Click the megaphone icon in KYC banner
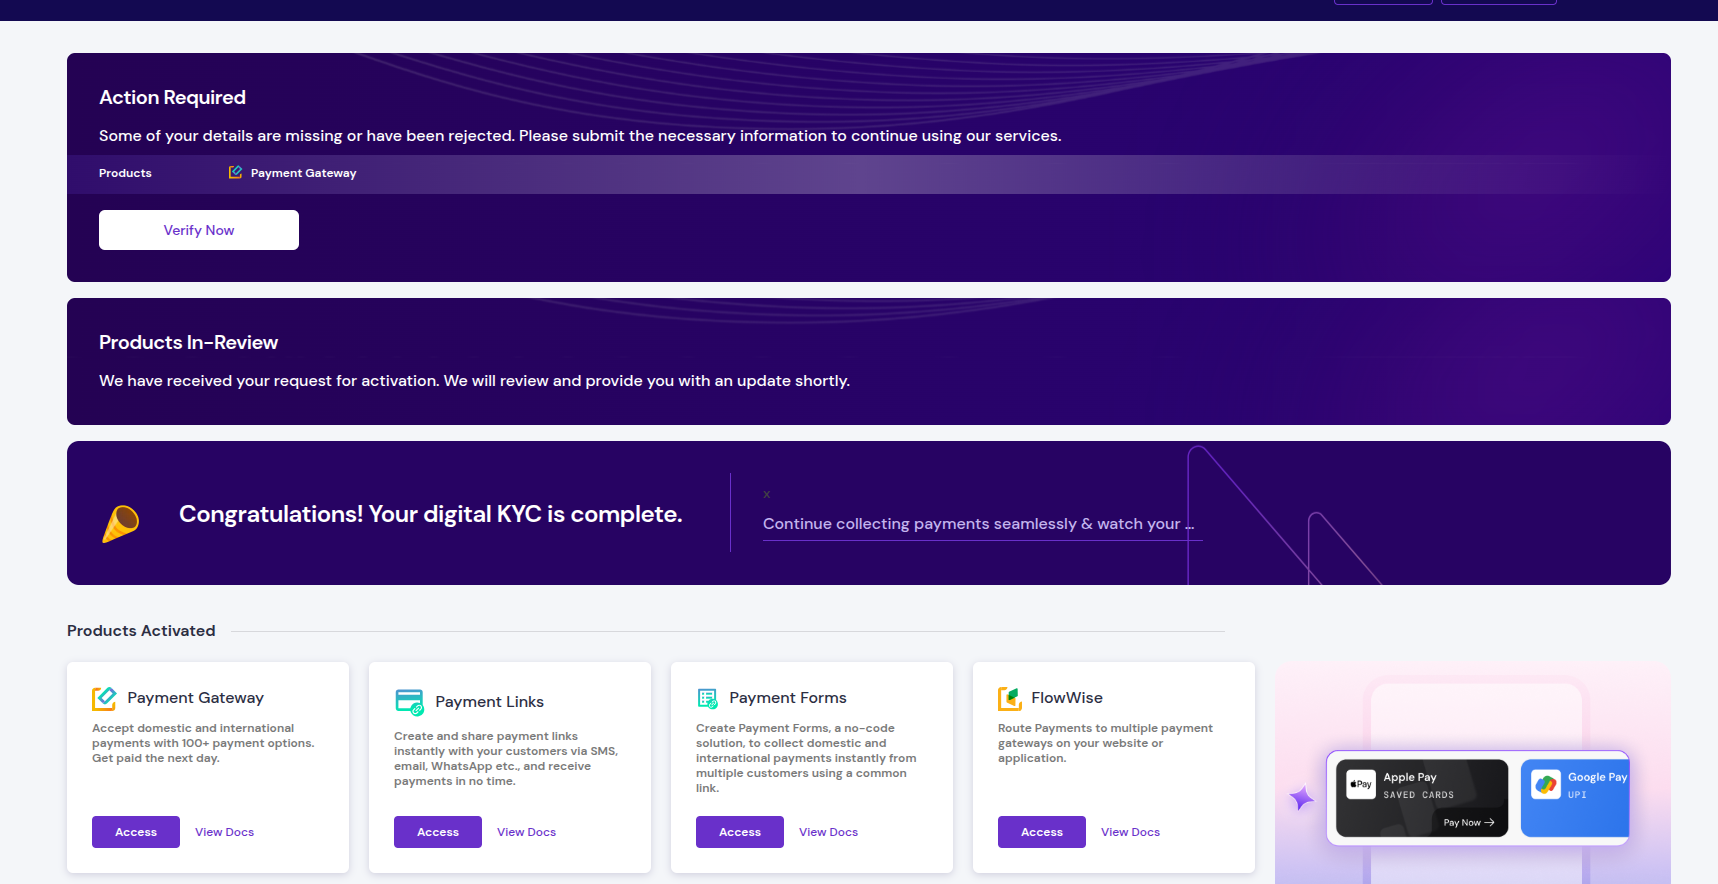 coord(121,523)
